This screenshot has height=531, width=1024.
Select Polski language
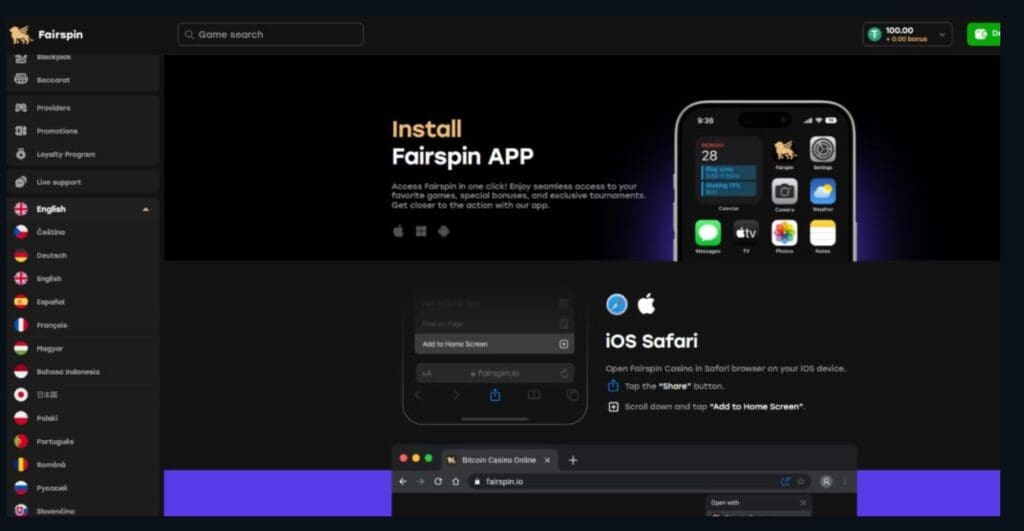coord(84,418)
